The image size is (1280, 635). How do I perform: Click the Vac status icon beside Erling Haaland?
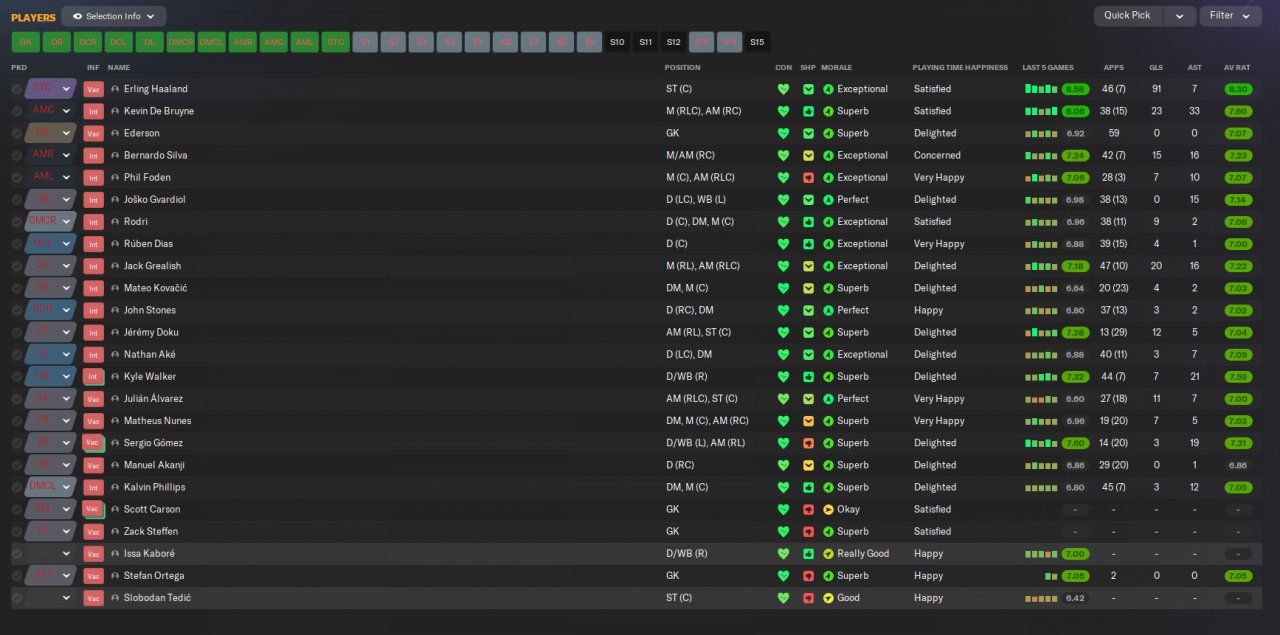(93, 89)
